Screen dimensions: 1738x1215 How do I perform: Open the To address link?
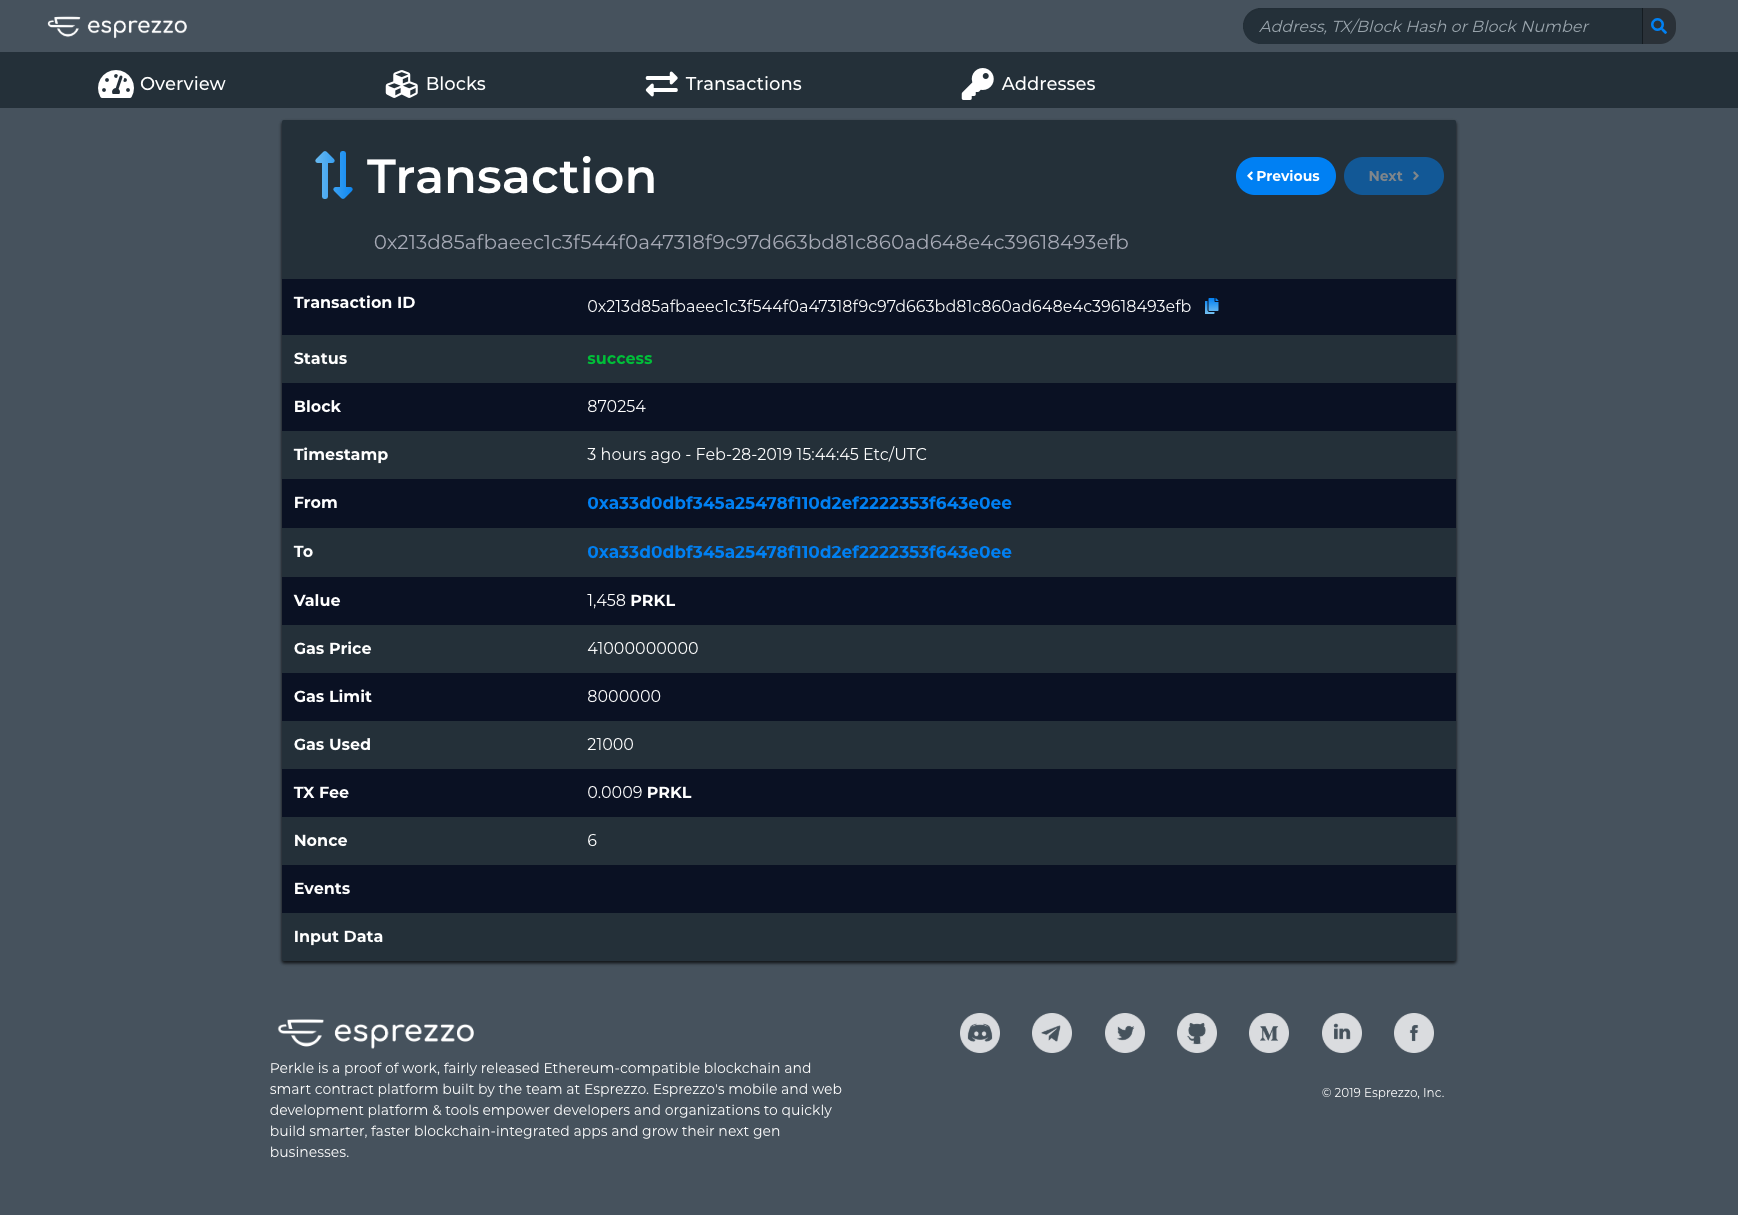[x=799, y=552]
